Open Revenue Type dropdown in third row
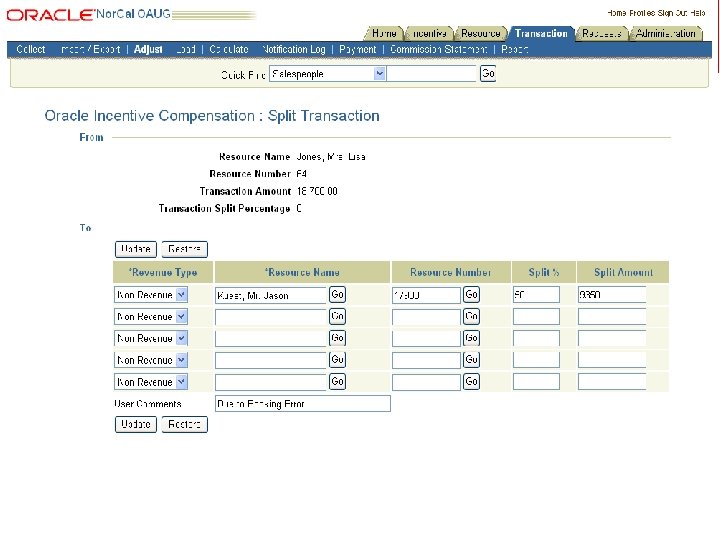This screenshot has width=720, height=540. pos(151,338)
